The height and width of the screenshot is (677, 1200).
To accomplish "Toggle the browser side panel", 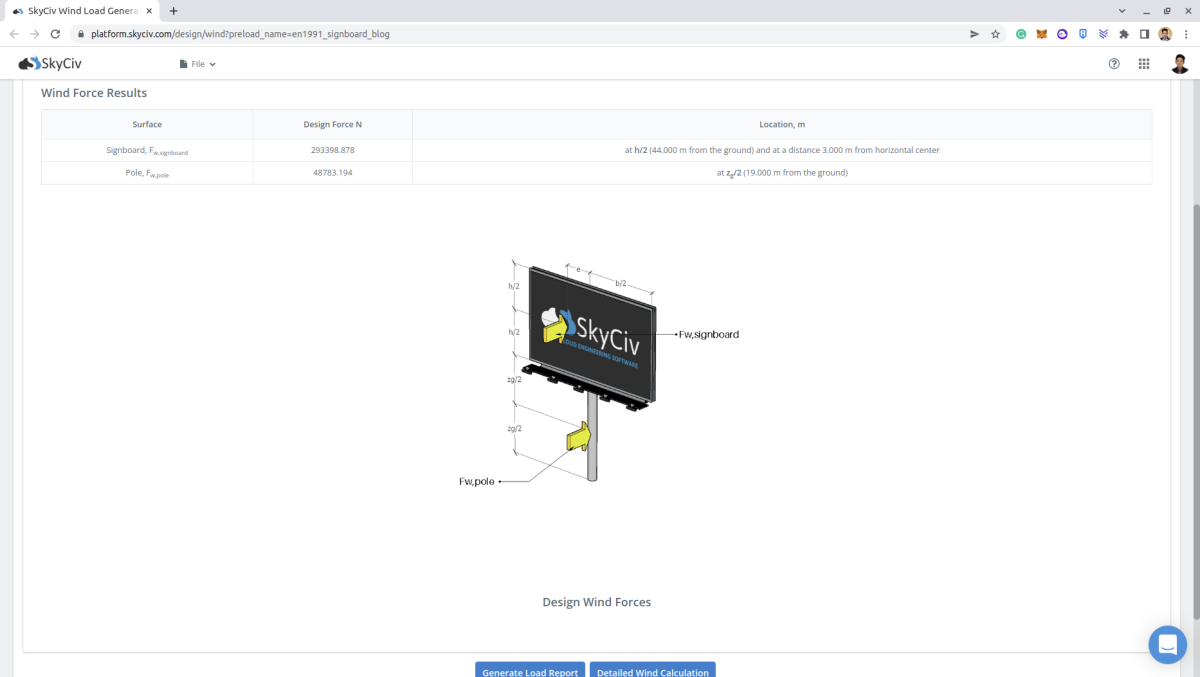I will point(1145,34).
